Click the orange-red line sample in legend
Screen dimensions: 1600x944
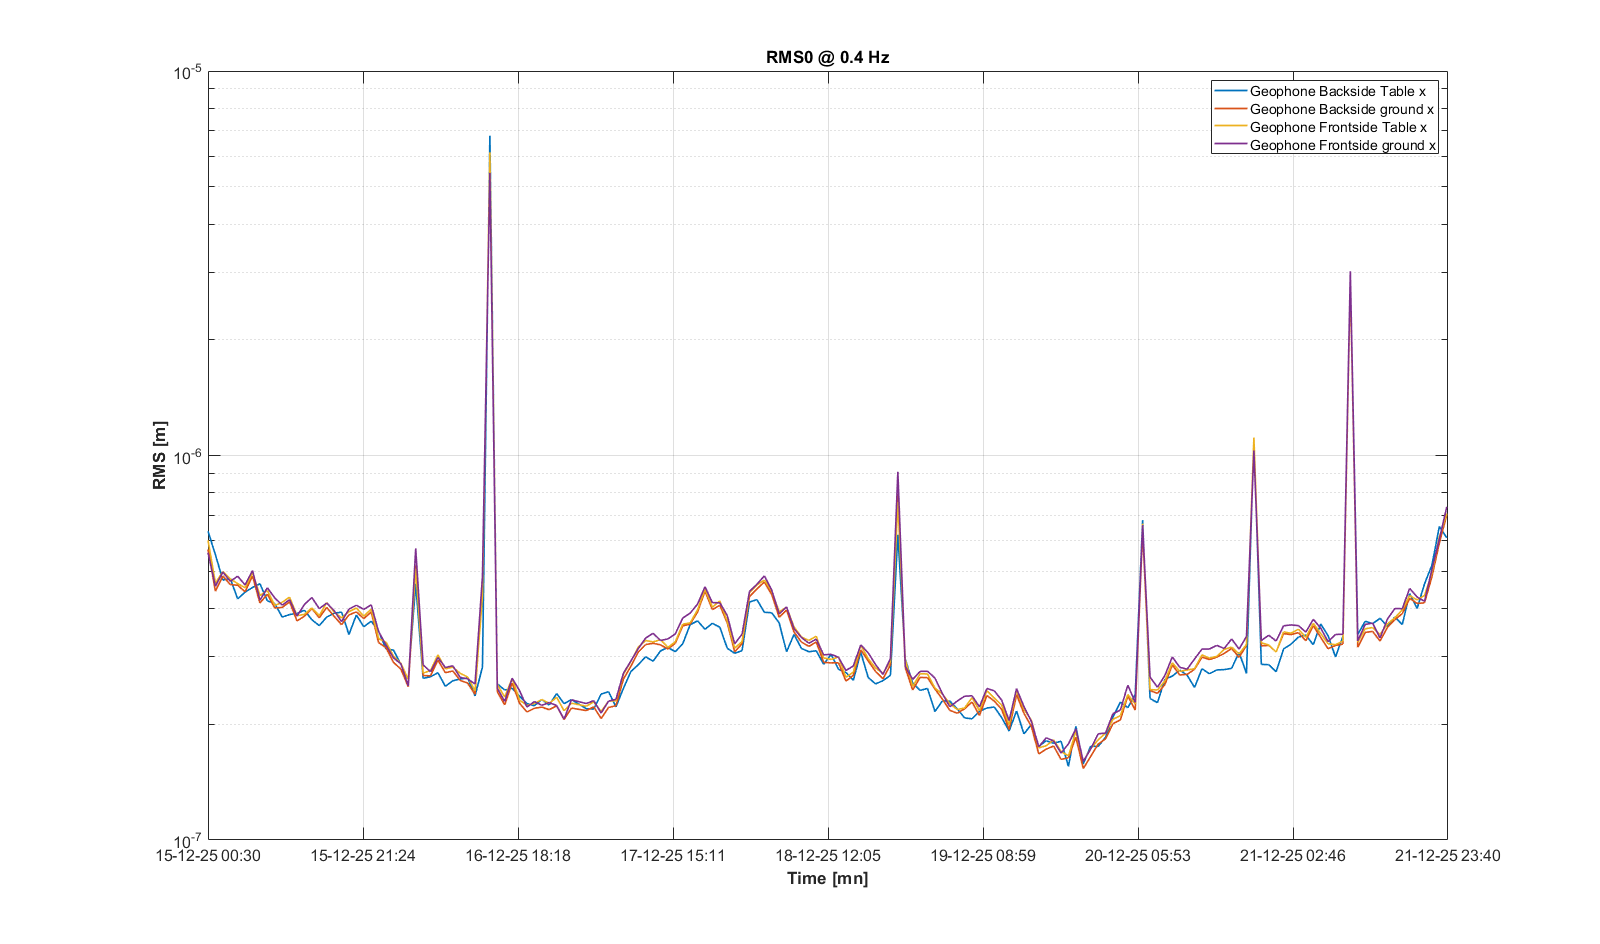pyautogui.click(x=1230, y=109)
